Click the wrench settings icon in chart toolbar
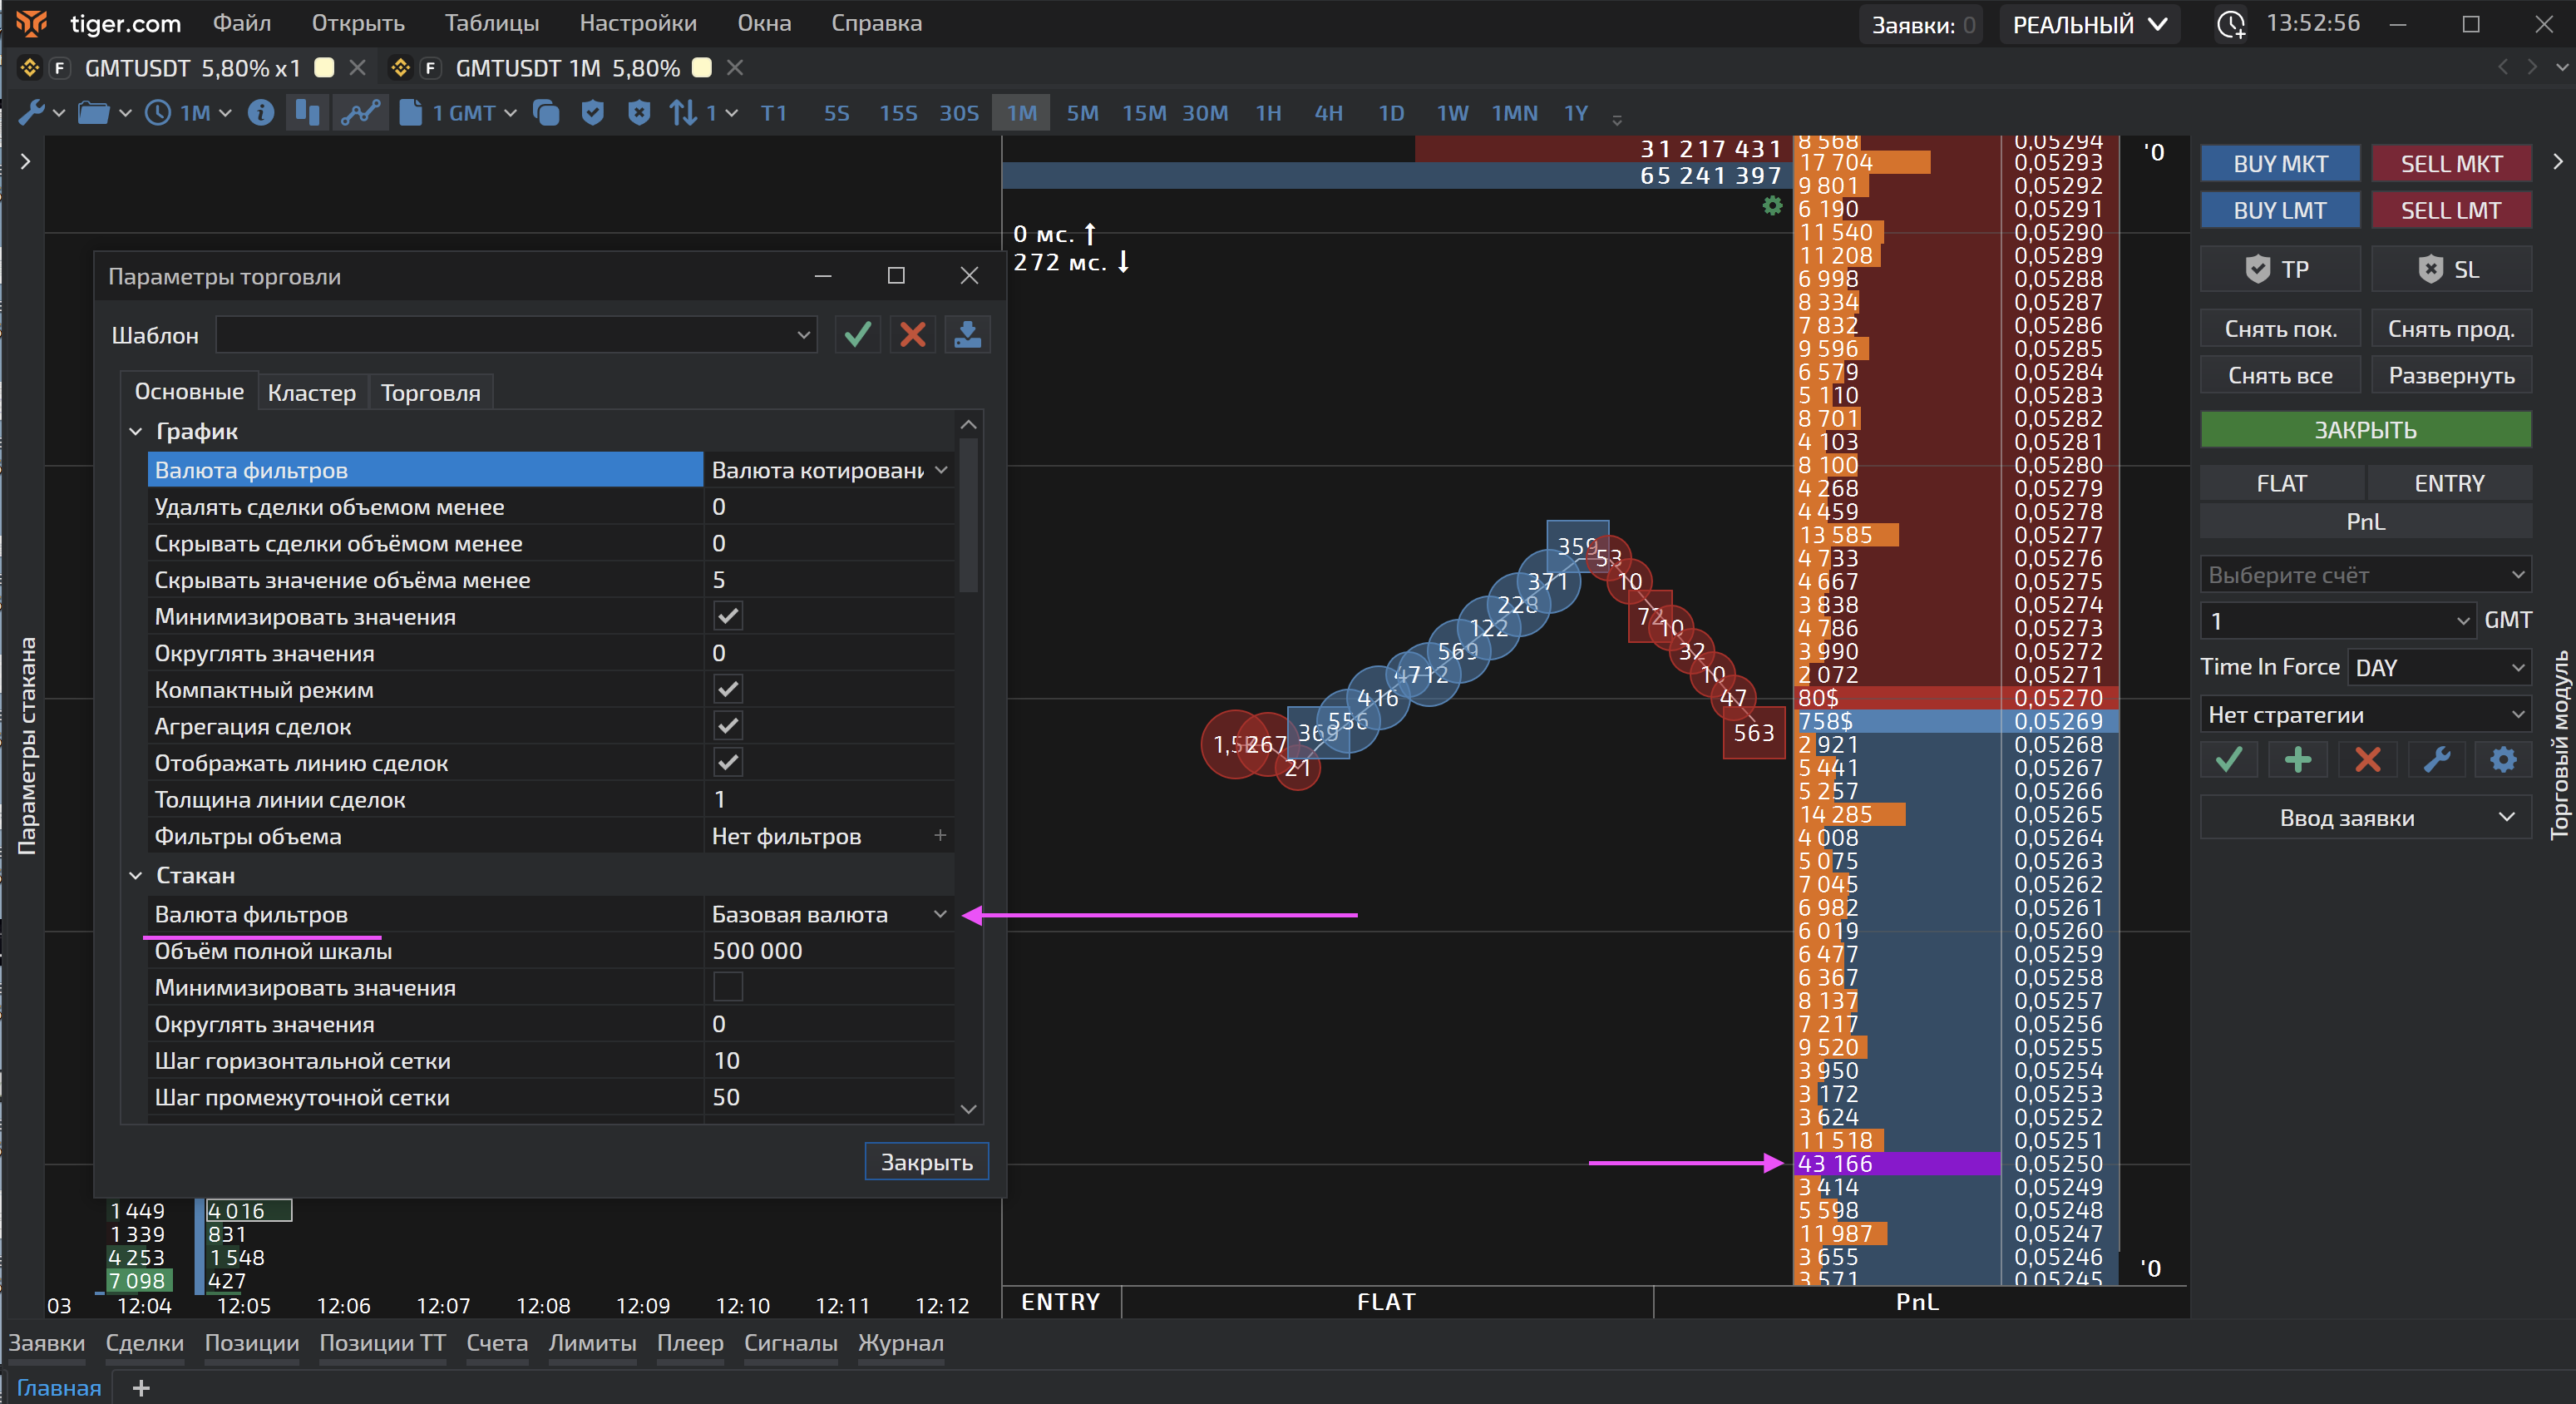This screenshot has width=2576, height=1404. tap(32, 113)
